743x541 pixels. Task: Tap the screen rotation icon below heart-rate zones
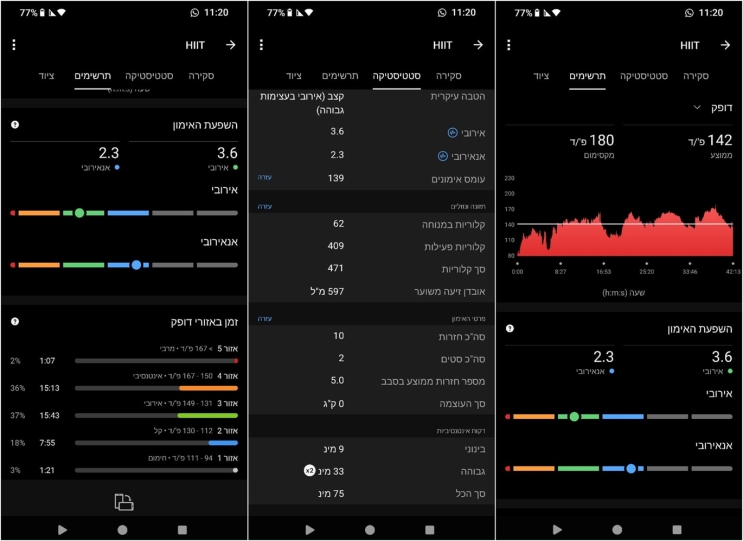123,502
